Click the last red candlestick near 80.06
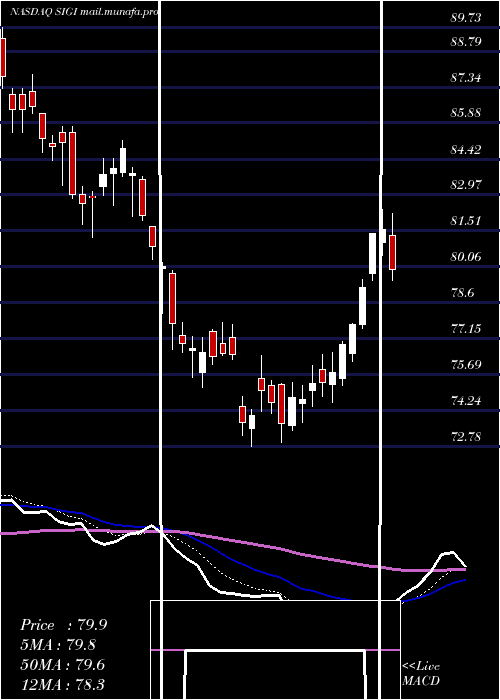Screen dimensions: 500x700 coord(392,252)
